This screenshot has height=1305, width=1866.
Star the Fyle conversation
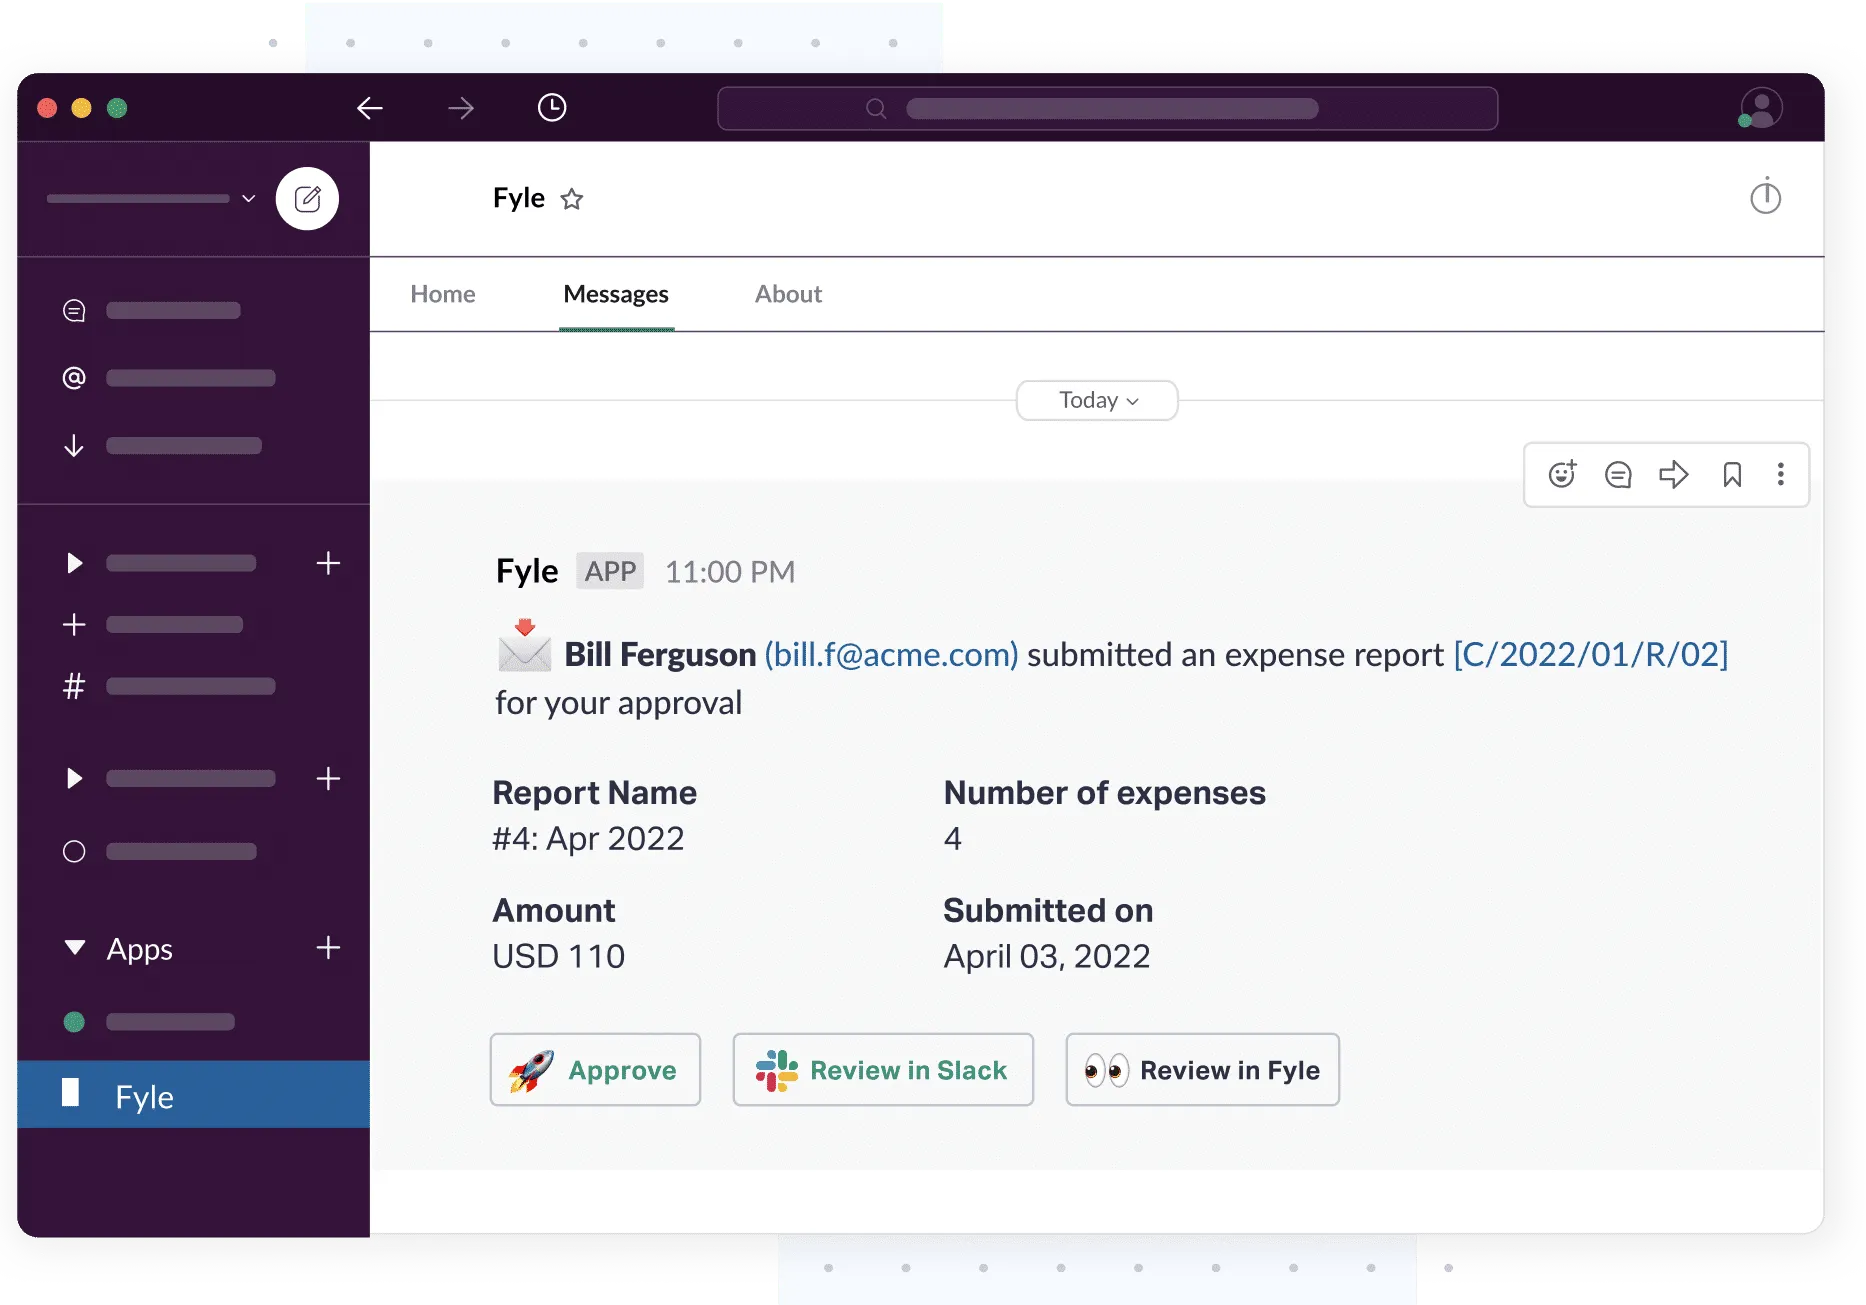572,199
